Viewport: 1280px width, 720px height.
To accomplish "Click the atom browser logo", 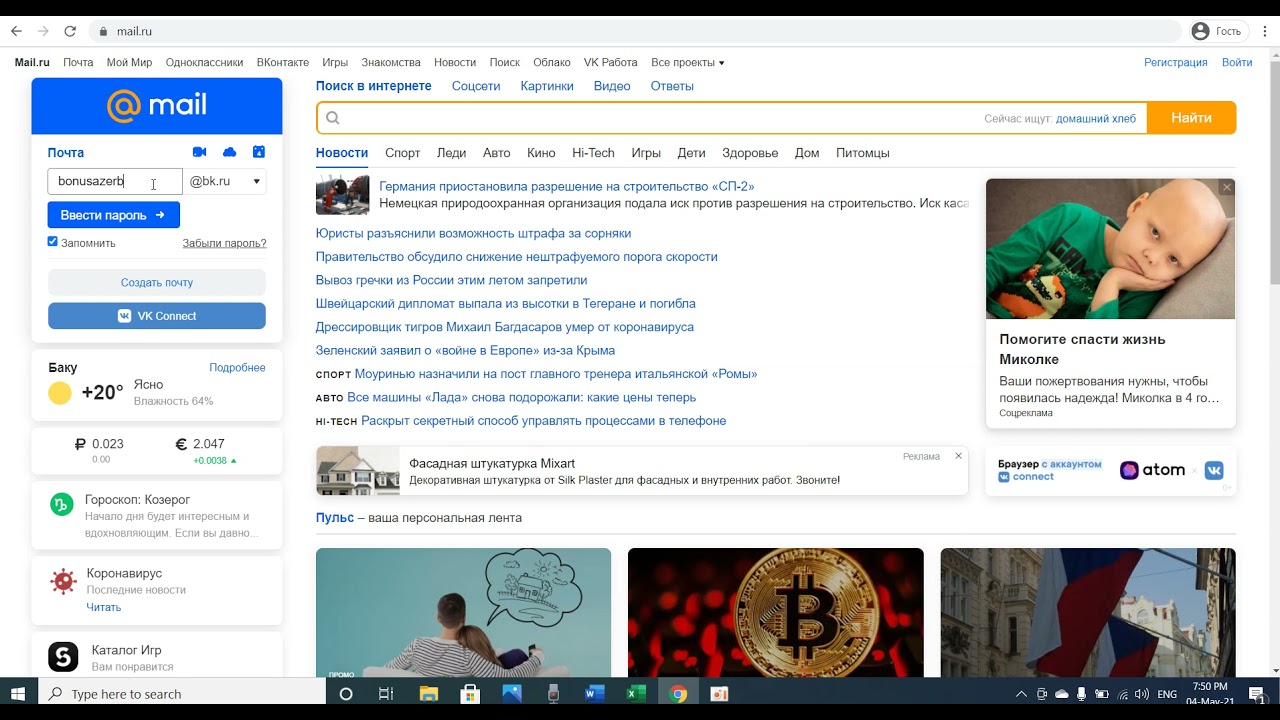I will click(1152, 470).
